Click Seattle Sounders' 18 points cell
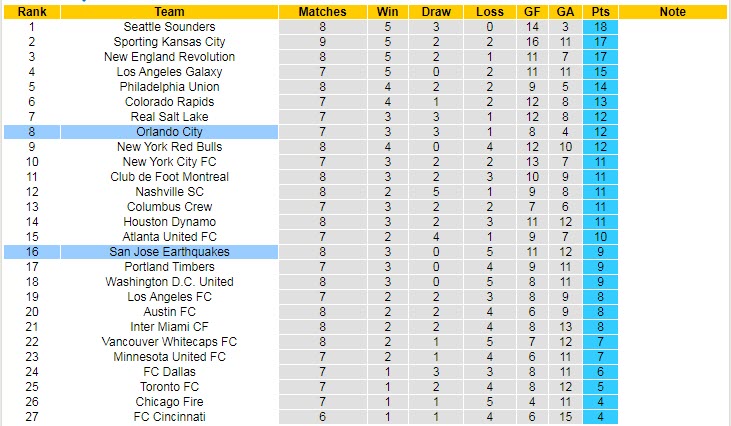The width and height of the screenshot is (731, 426). click(600, 27)
